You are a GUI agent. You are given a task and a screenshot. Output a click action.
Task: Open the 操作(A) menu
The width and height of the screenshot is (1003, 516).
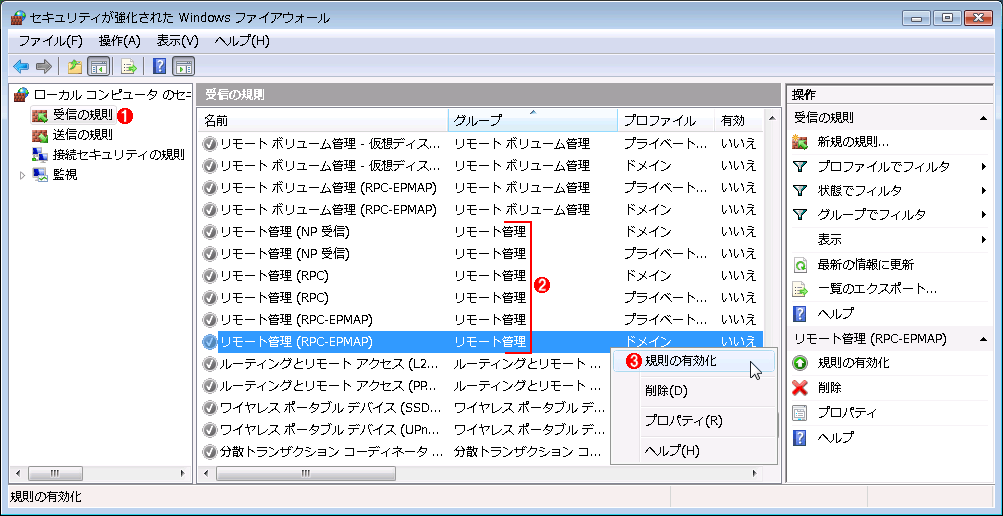(x=120, y=41)
